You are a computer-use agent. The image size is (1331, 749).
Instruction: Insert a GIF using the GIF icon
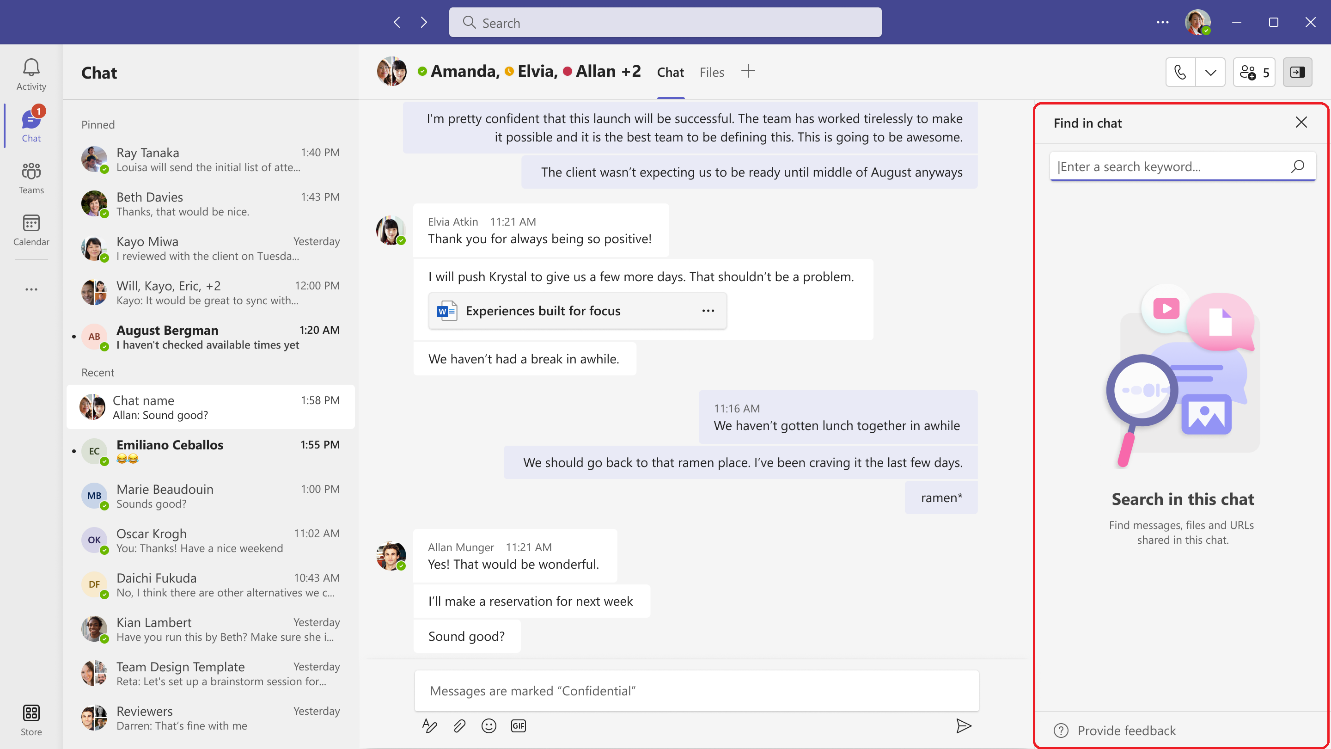coord(518,725)
